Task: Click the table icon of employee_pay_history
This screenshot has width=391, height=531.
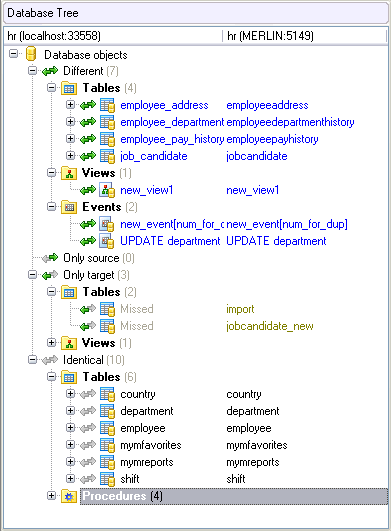Action: [107, 139]
